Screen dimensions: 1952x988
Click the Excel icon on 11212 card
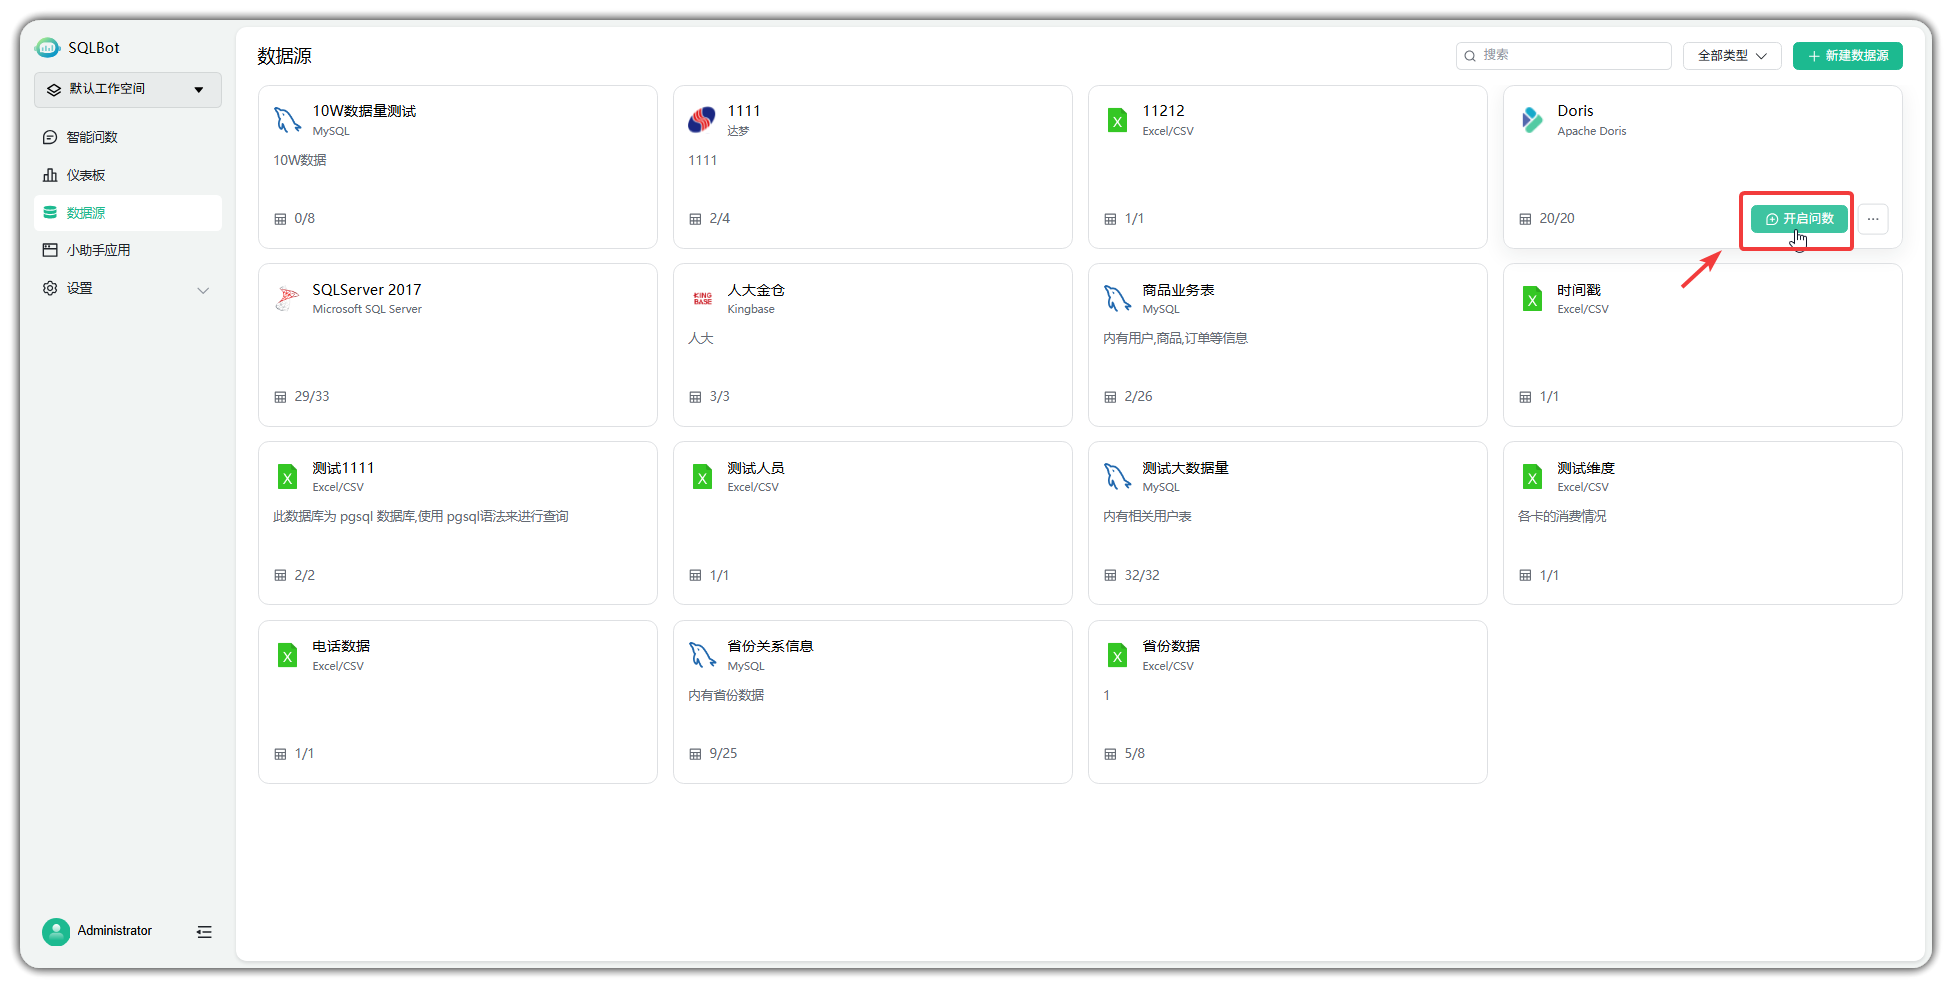click(1117, 121)
